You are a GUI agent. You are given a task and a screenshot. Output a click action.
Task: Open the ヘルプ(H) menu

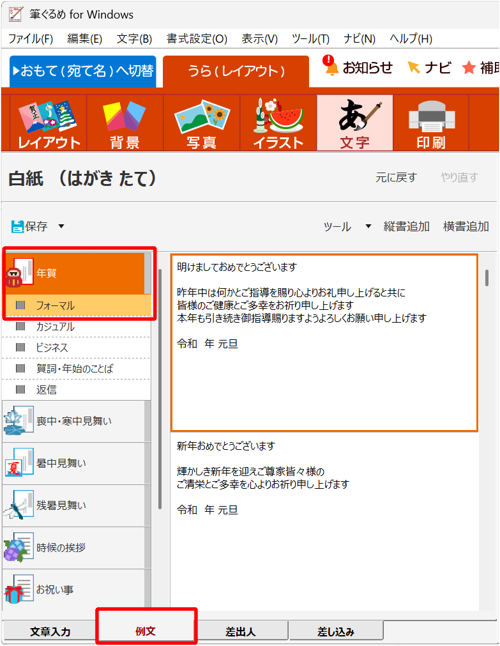pyautogui.click(x=411, y=39)
